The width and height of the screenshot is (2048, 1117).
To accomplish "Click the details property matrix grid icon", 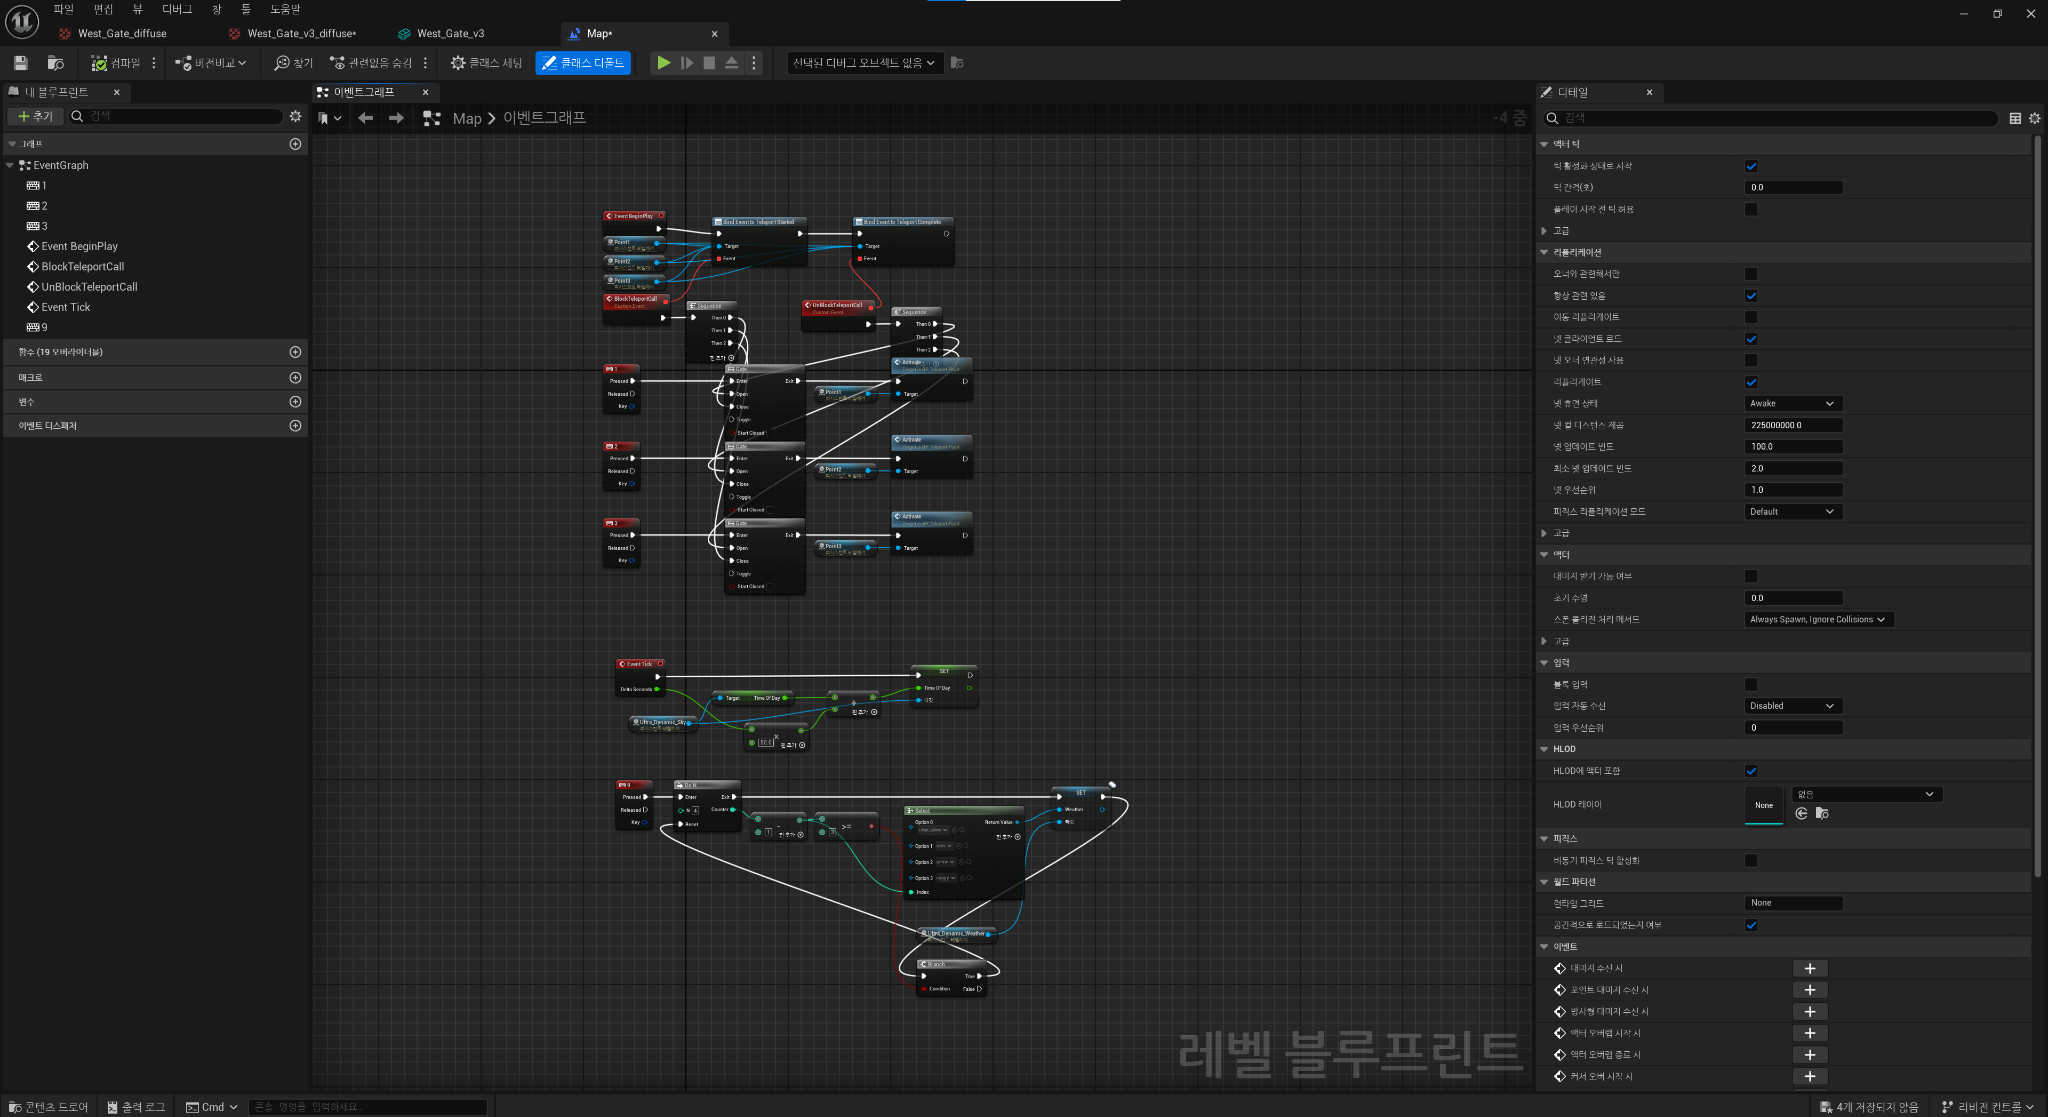I will 2015,118.
